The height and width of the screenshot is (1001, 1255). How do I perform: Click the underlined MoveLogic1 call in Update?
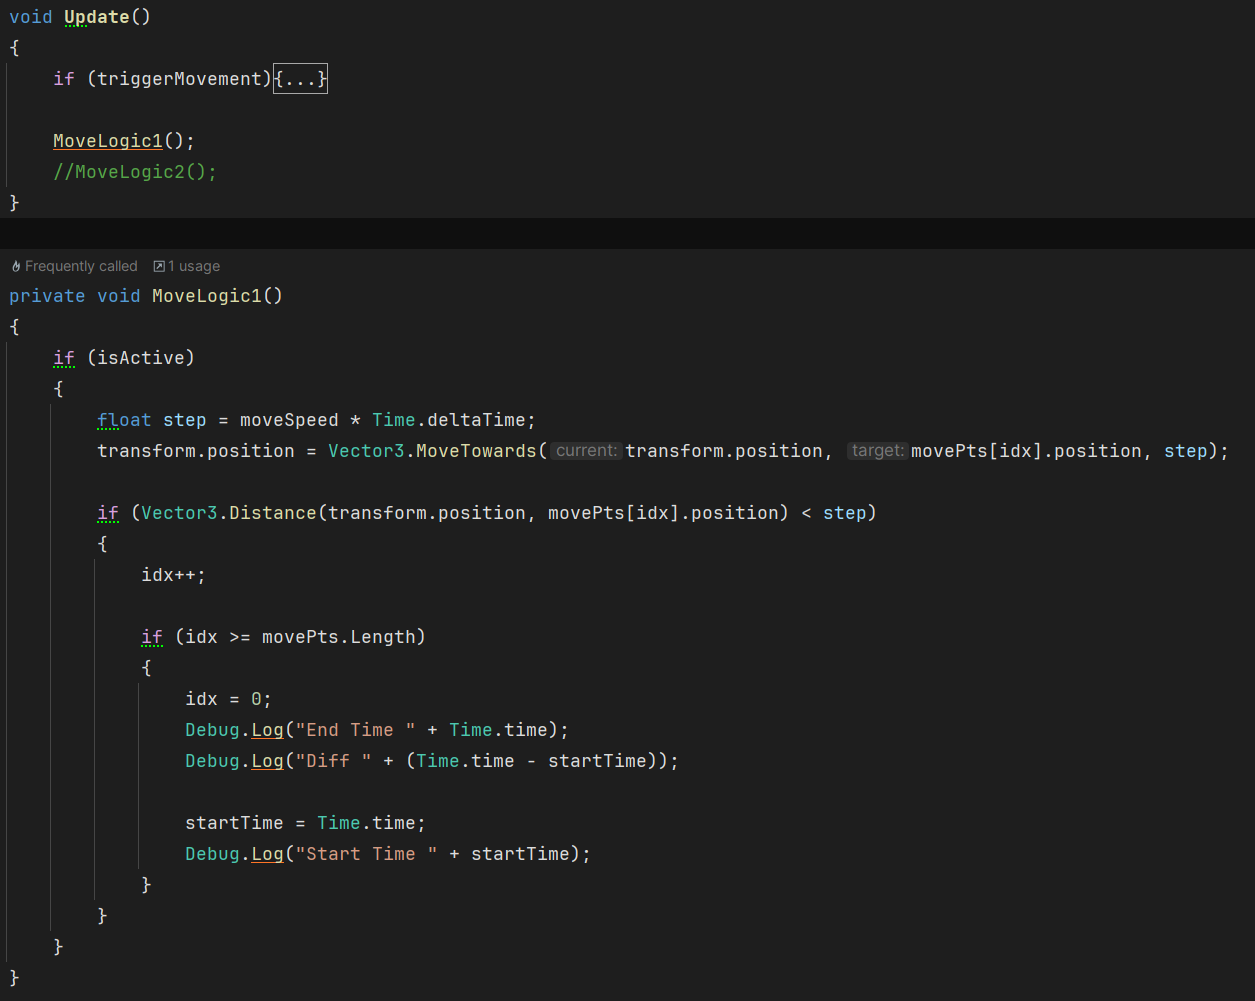pyautogui.click(x=106, y=140)
